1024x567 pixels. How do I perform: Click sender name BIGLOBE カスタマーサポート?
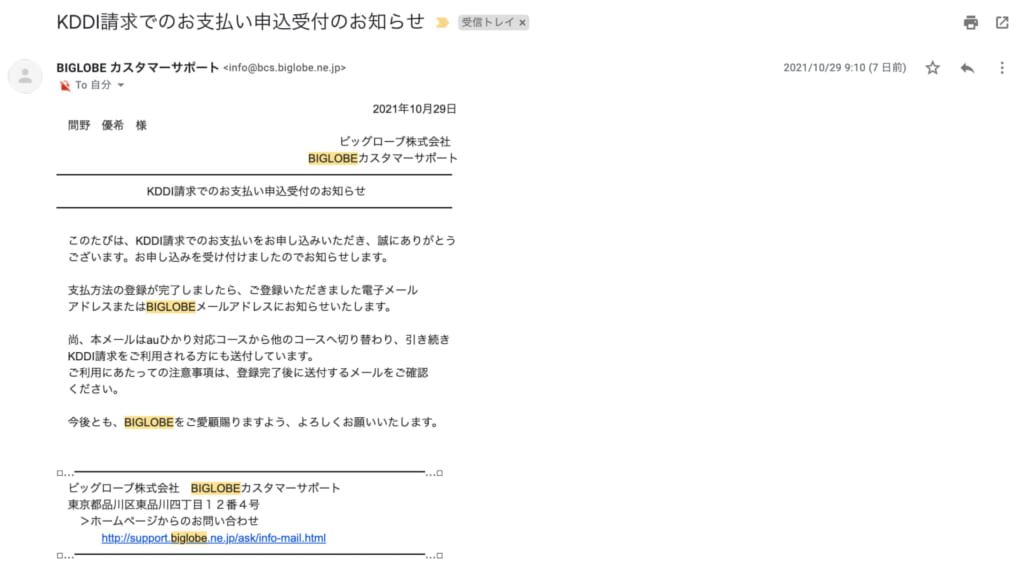pyautogui.click(x=138, y=68)
